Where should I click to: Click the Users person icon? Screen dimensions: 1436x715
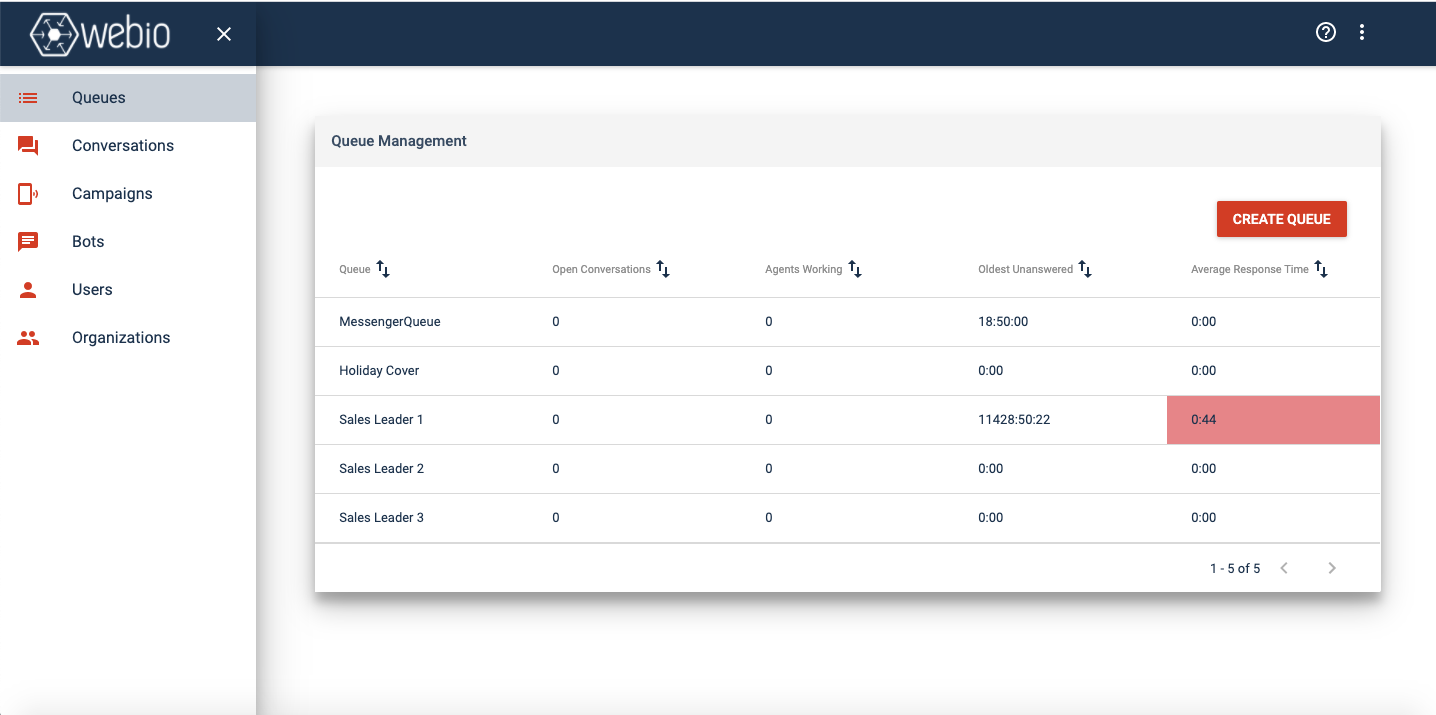pyautogui.click(x=28, y=290)
